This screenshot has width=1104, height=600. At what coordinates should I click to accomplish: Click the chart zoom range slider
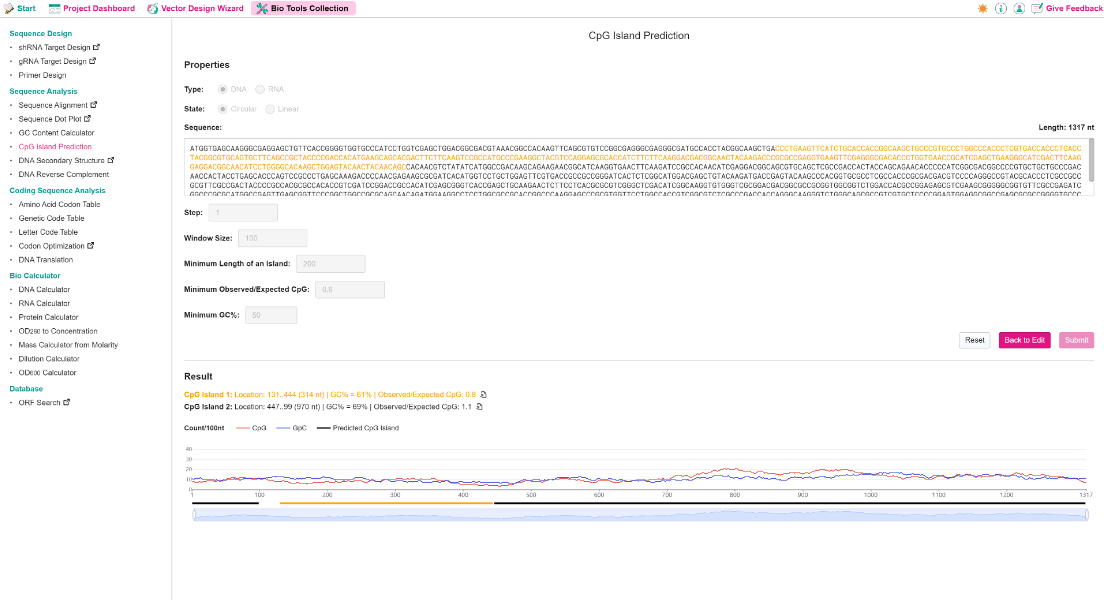click(x=641, y=515)
